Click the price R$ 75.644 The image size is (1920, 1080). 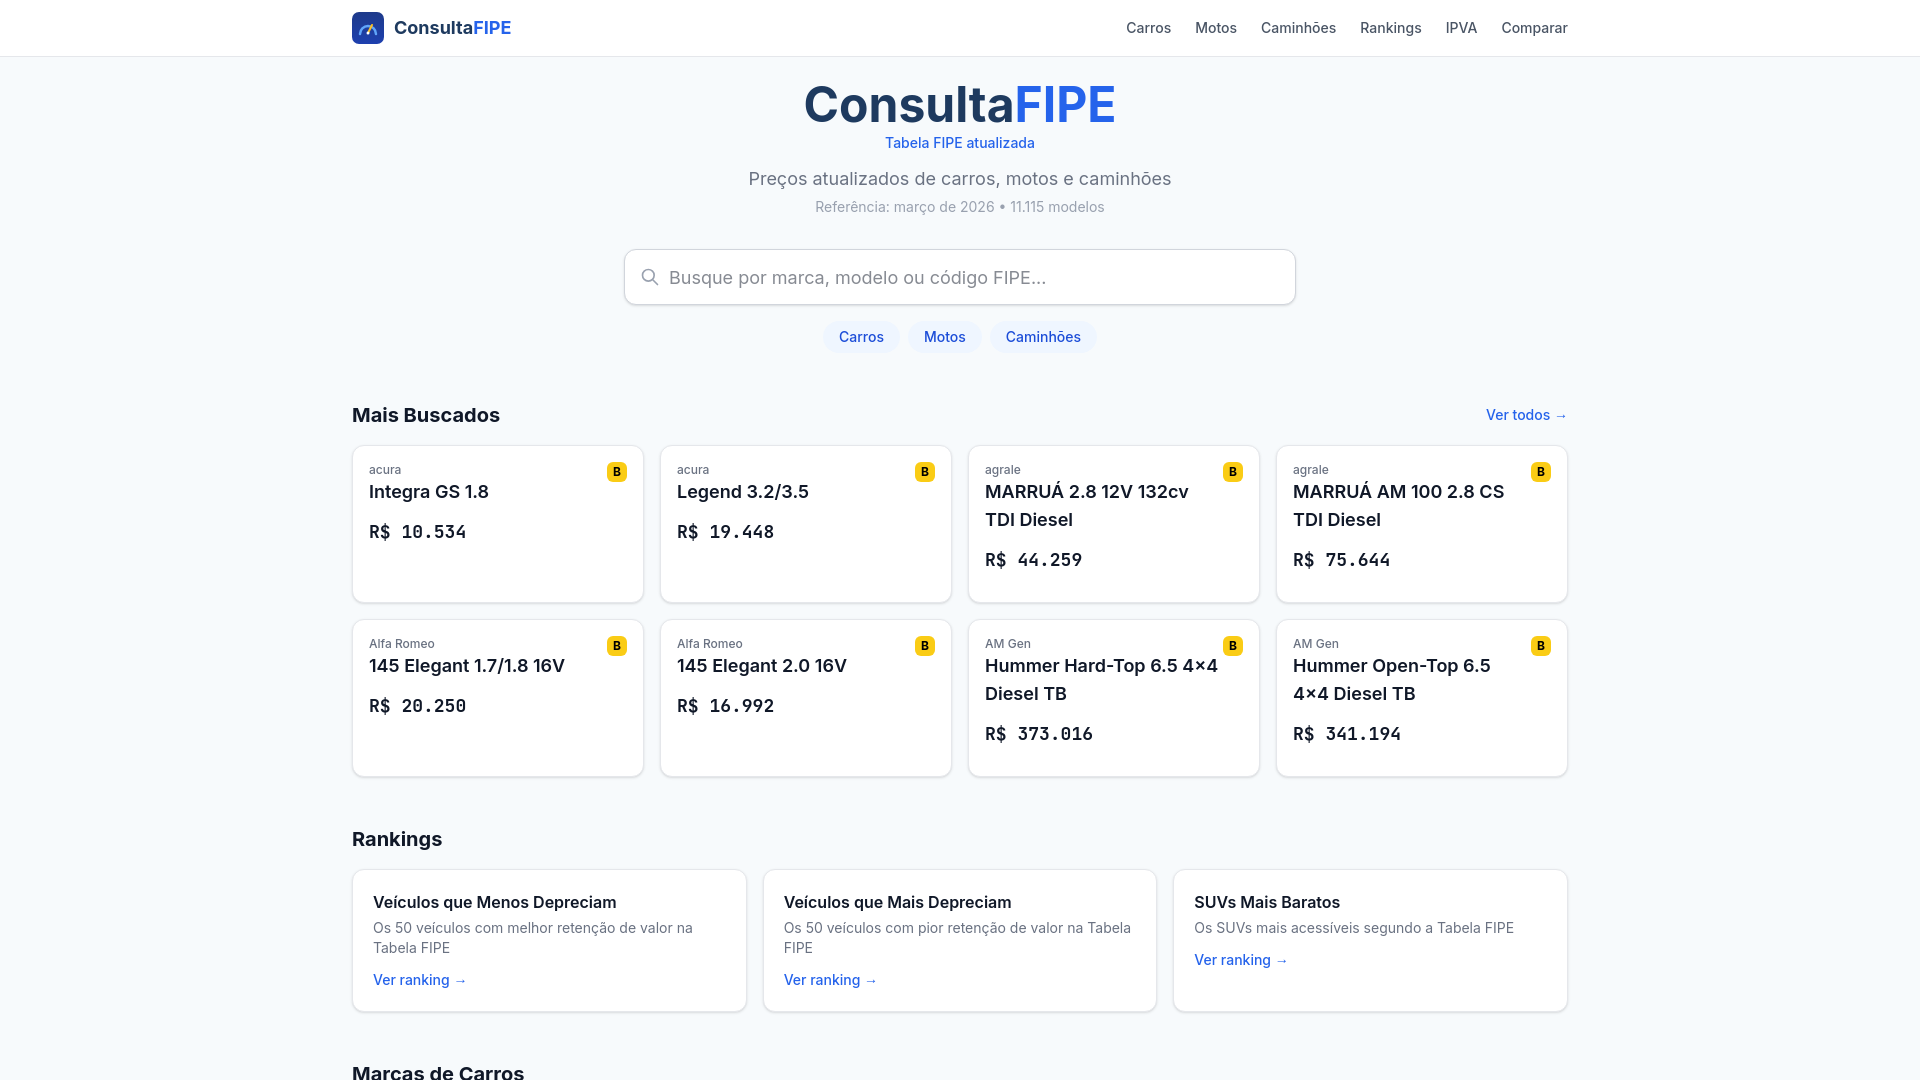(x=1341, y=560)
